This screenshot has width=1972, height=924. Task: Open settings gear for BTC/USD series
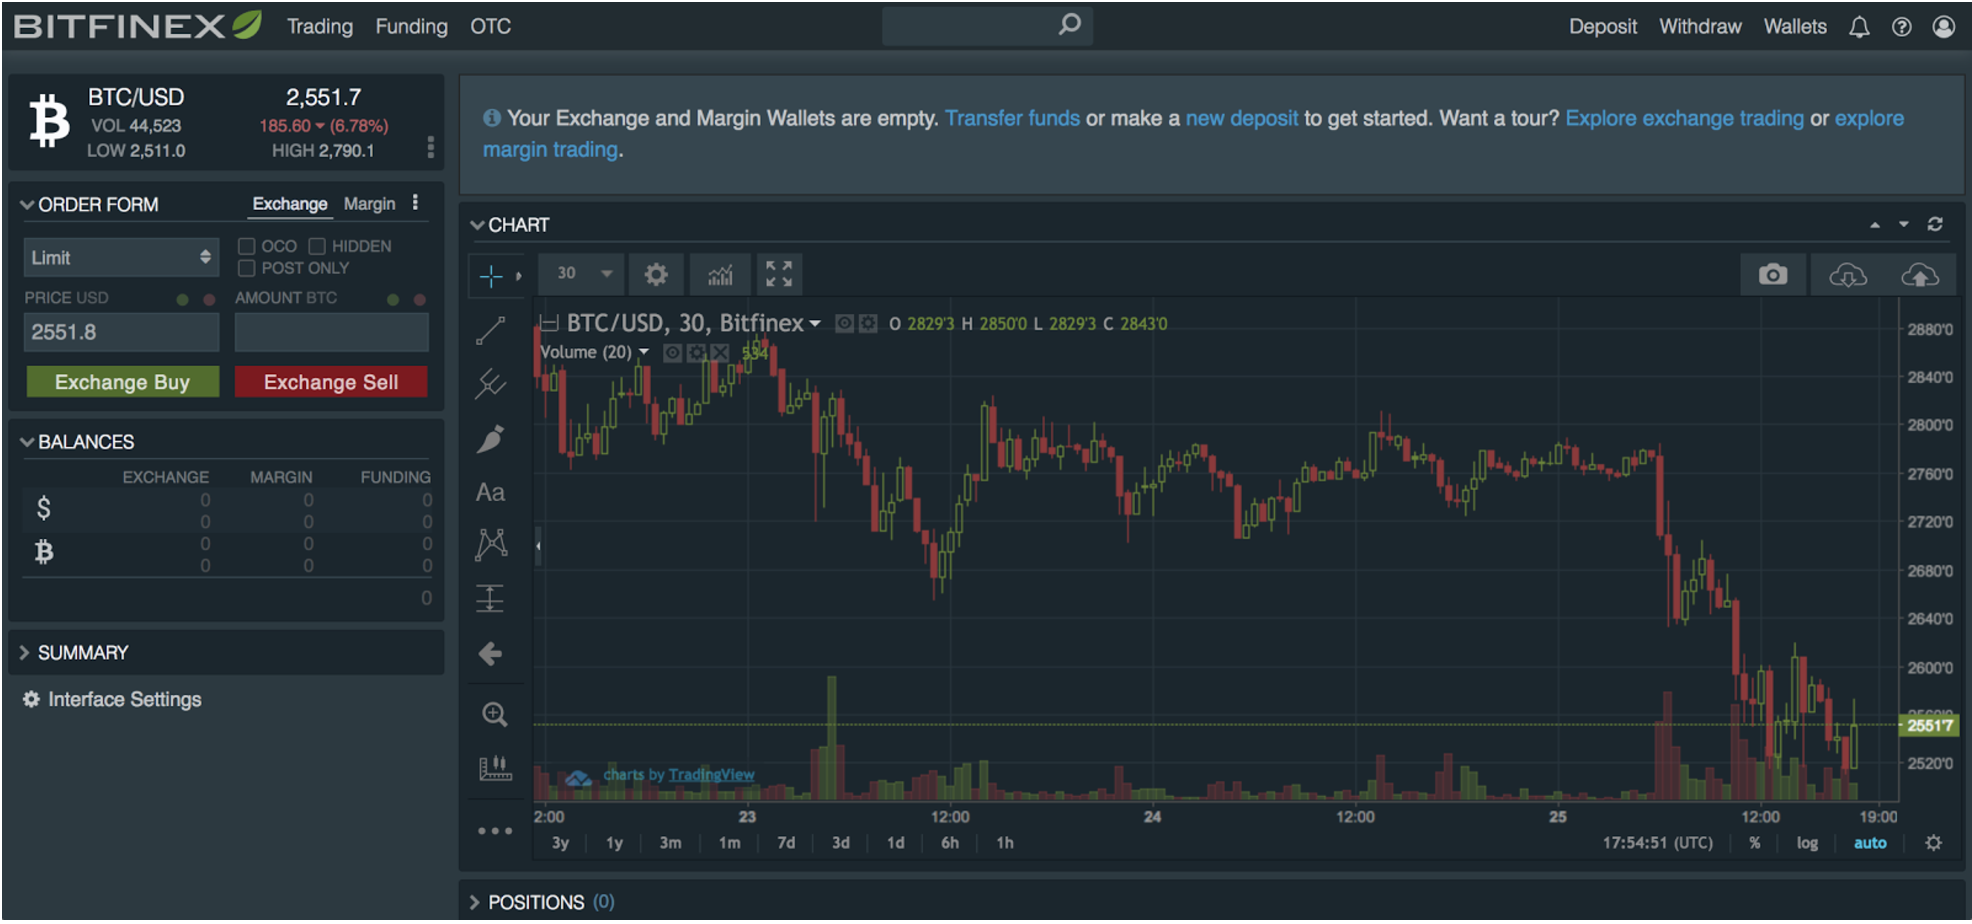[x=868, y=323]
